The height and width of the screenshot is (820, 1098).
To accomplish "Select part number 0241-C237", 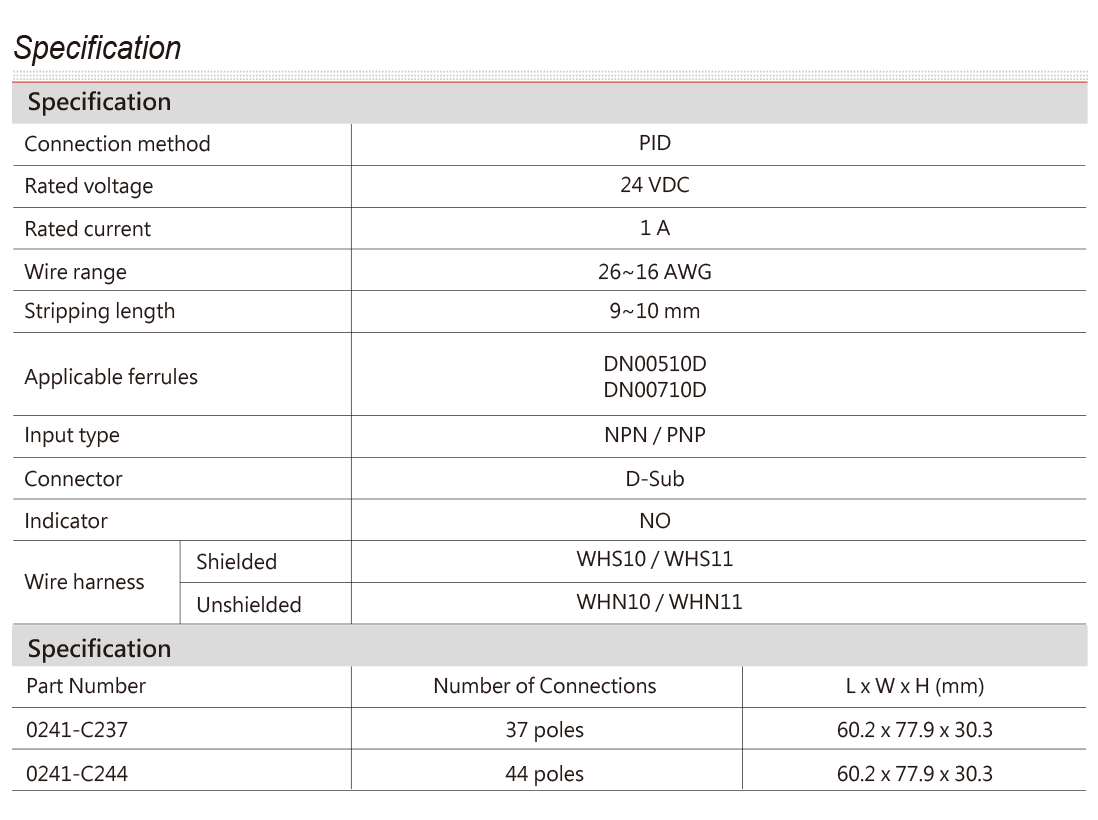I will pos(77,730).
